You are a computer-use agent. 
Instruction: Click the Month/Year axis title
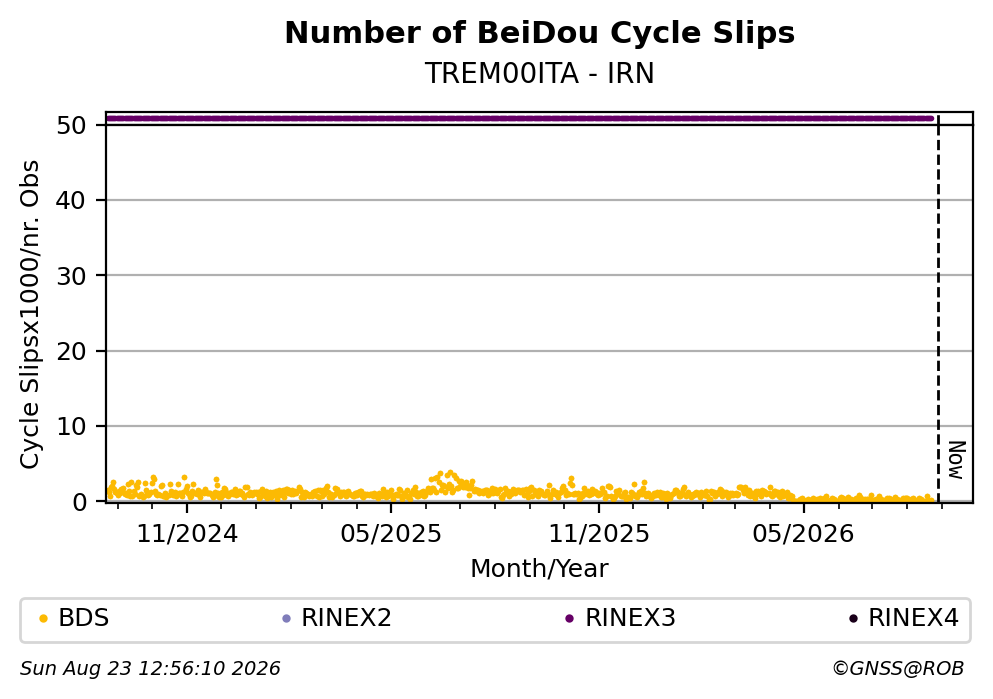pyautogui.click(x=540, y=569)
